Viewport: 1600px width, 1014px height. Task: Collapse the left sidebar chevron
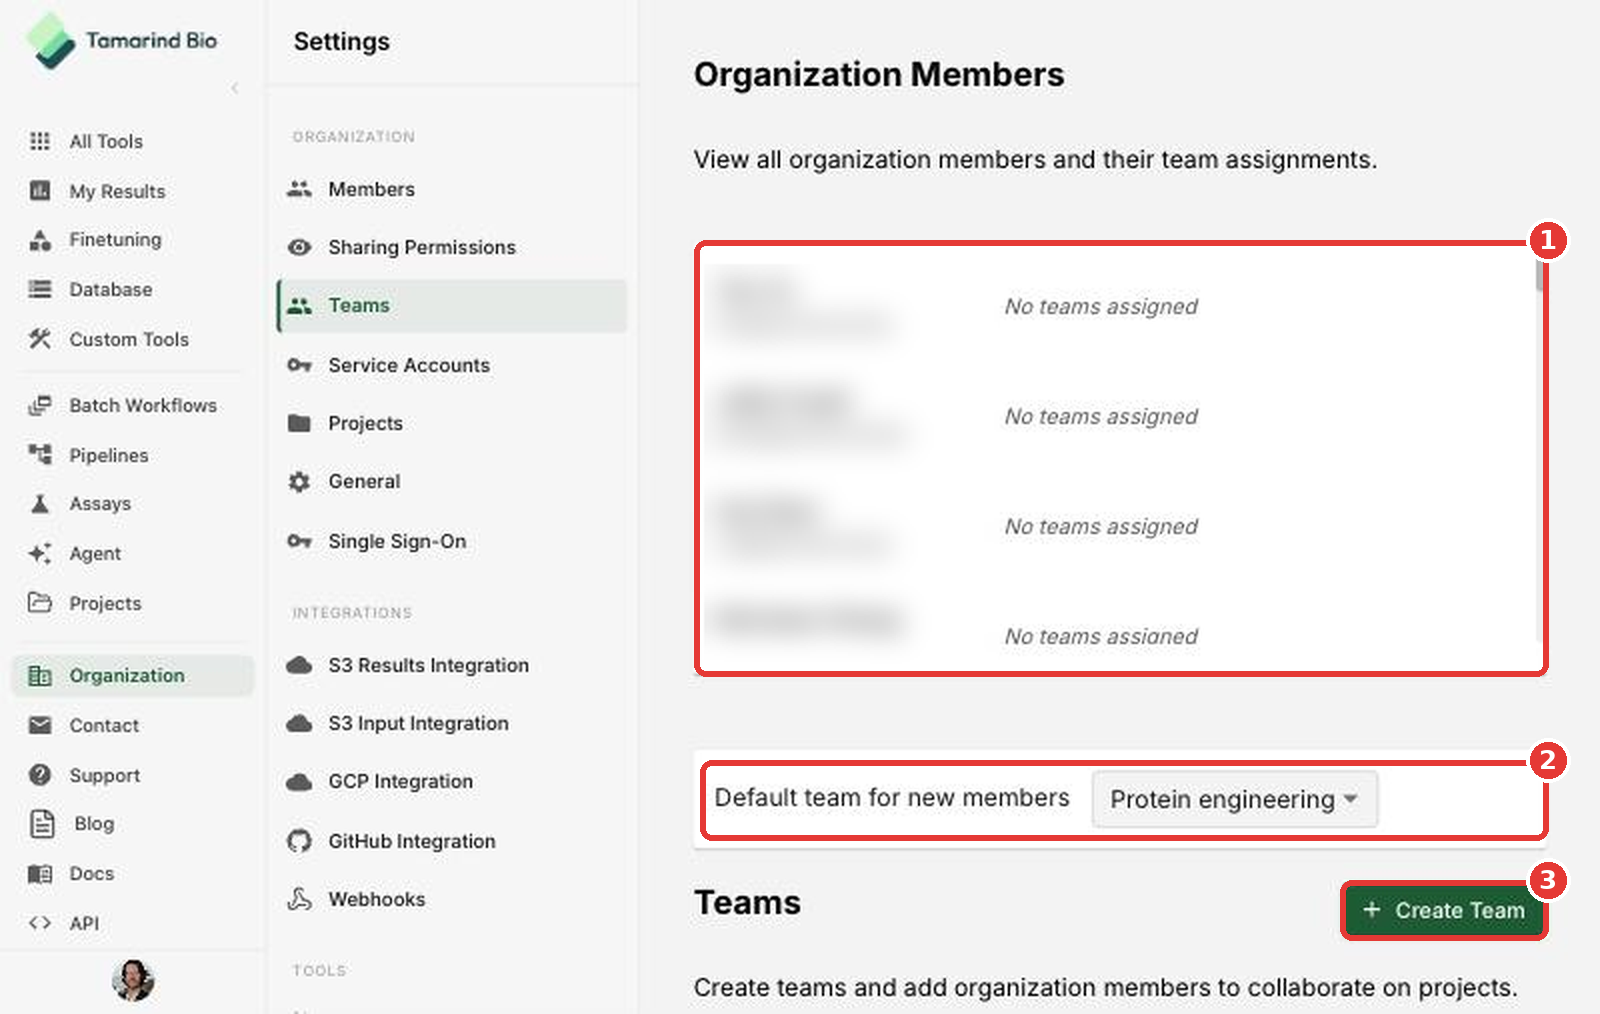click(235, 88)
